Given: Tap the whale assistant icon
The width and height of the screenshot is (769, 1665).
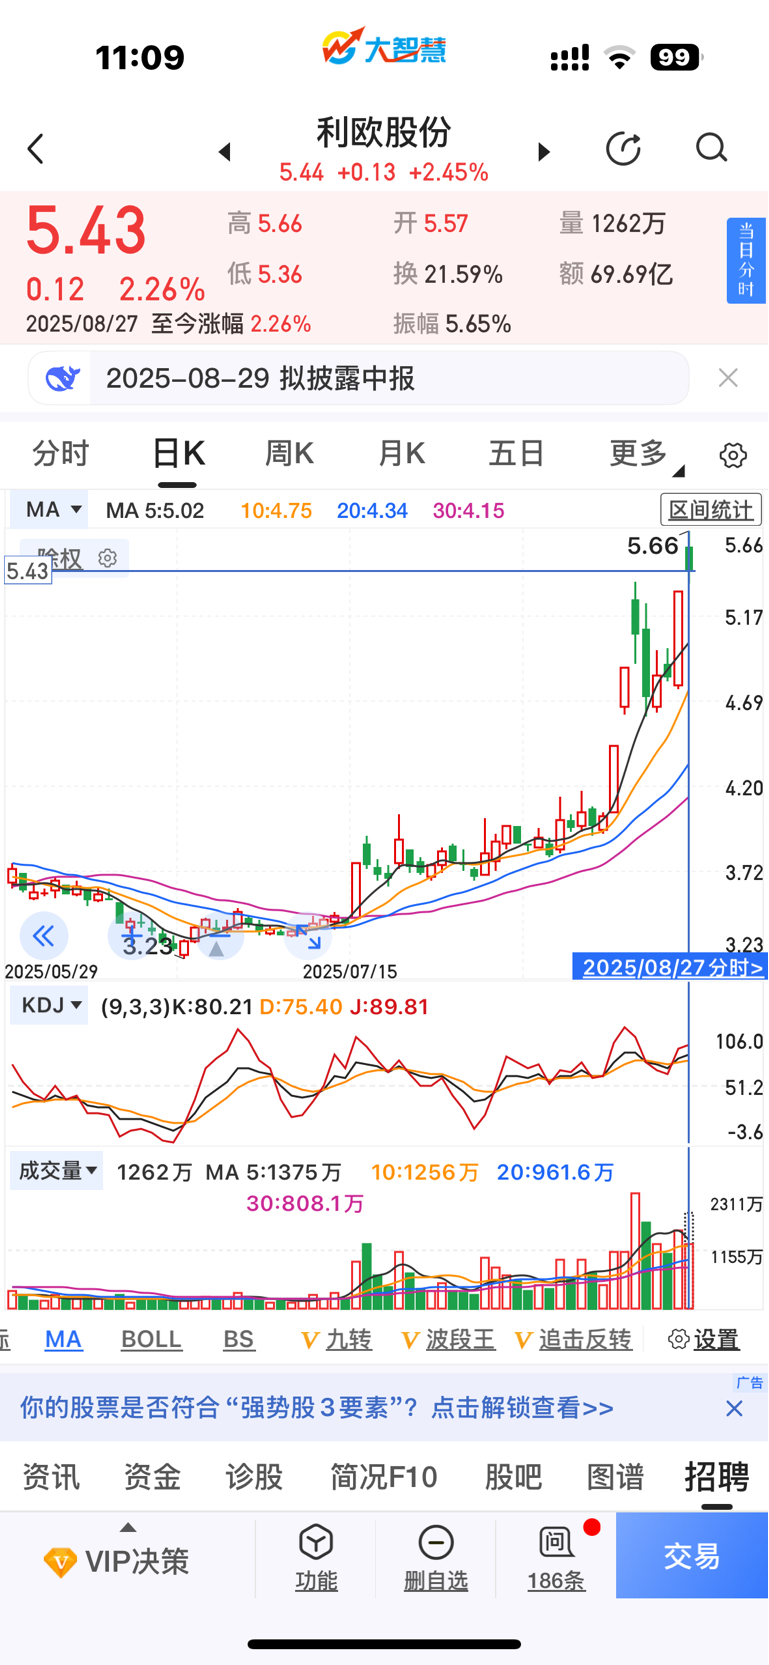Looking at the screenshot, I should (x=62, y=378).
